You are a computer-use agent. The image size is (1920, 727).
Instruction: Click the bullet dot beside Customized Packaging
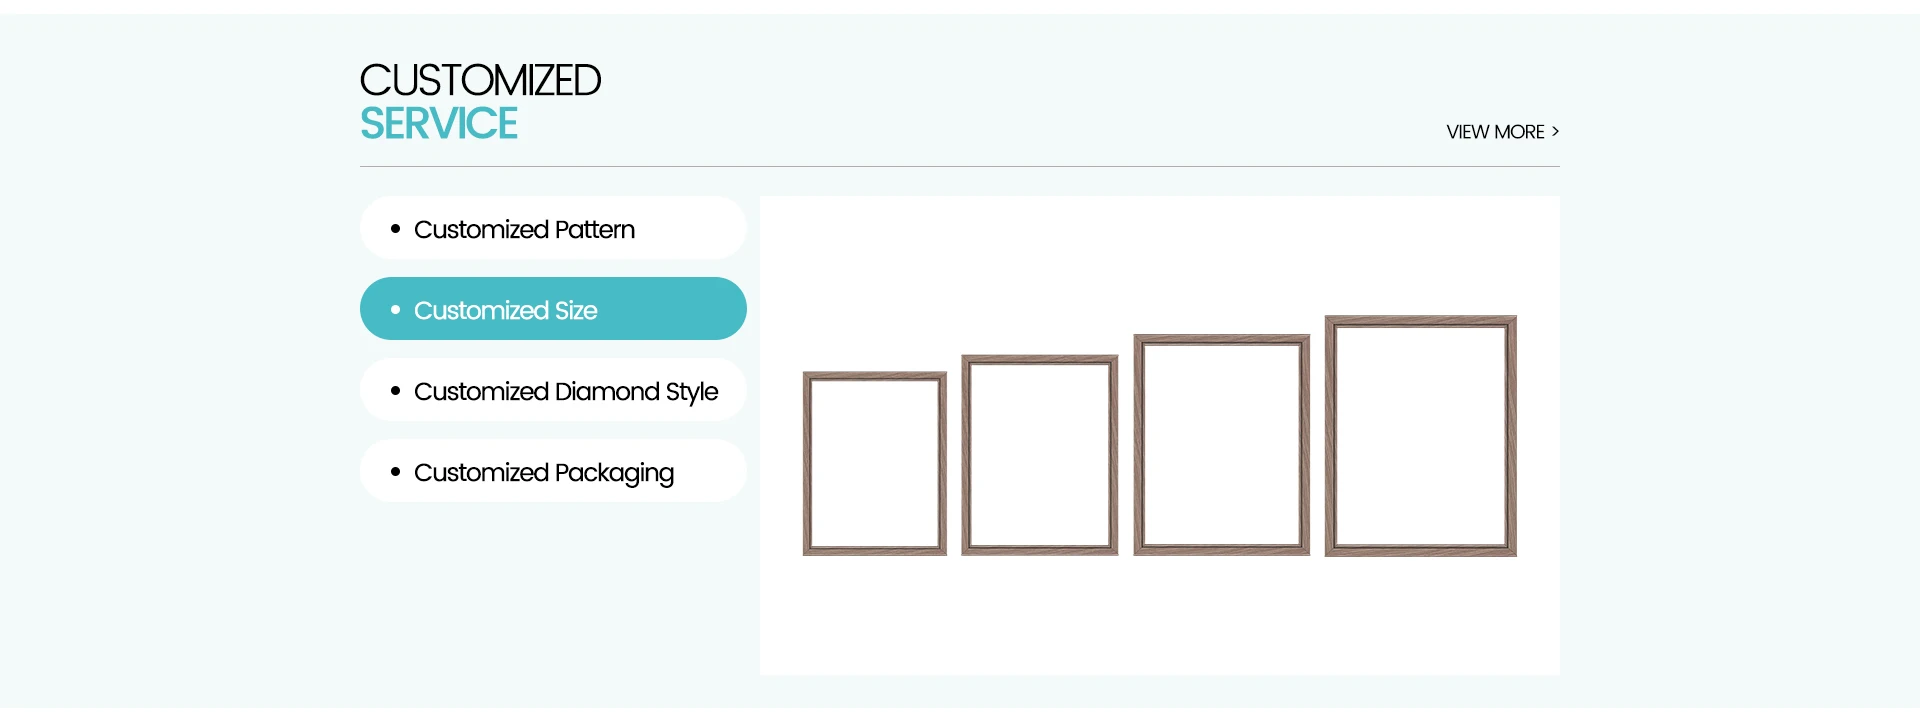point(395,472)
